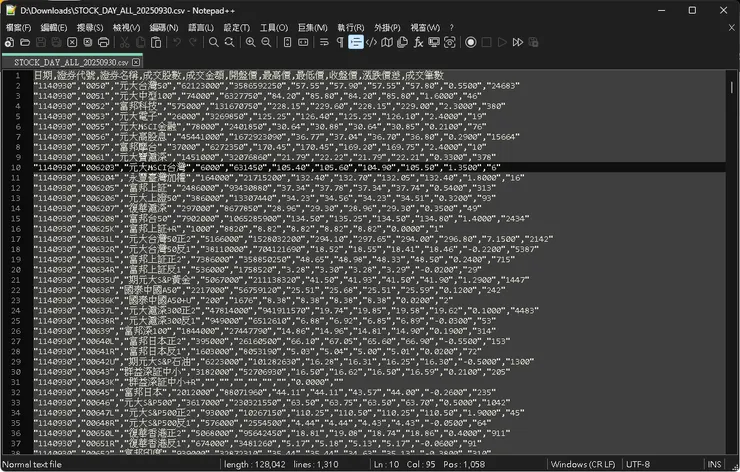This screenshot has height=472, width=740.
Task: Toggle the highlighted indent guide button
Action: (x=355, y=42)
